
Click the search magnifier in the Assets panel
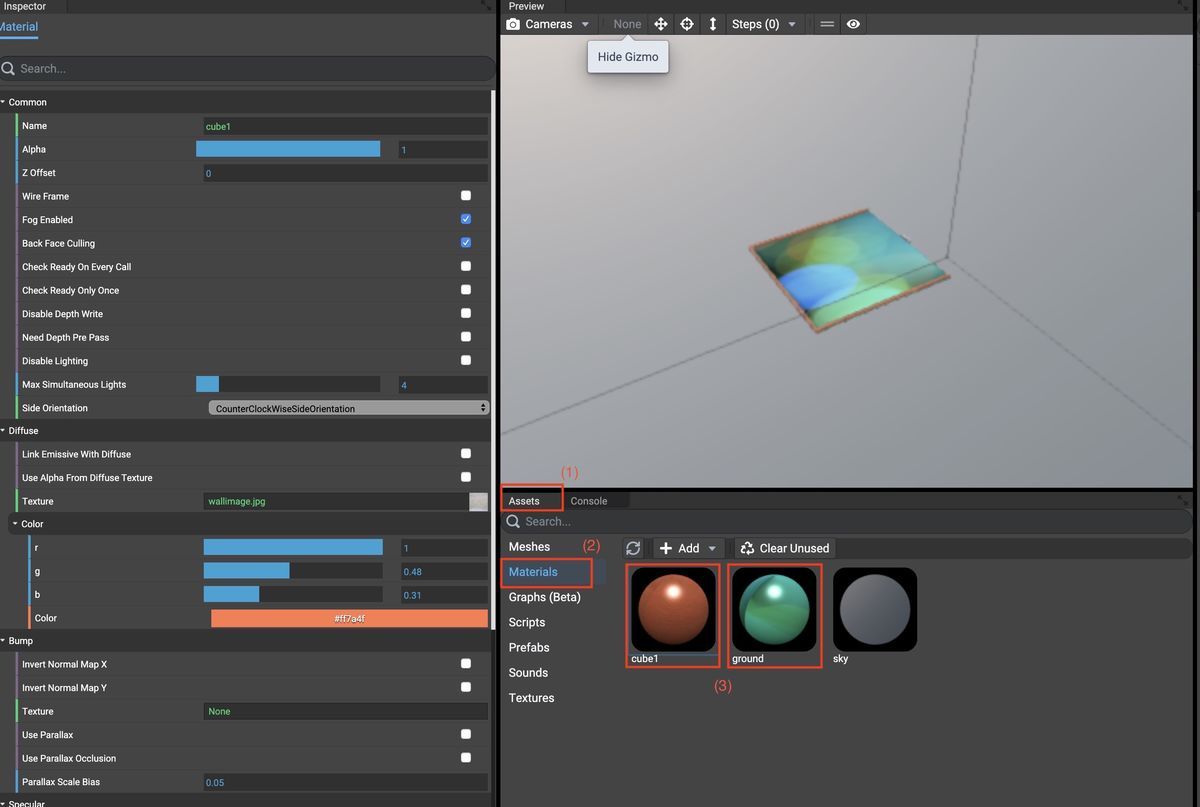[x=511, y=521]
